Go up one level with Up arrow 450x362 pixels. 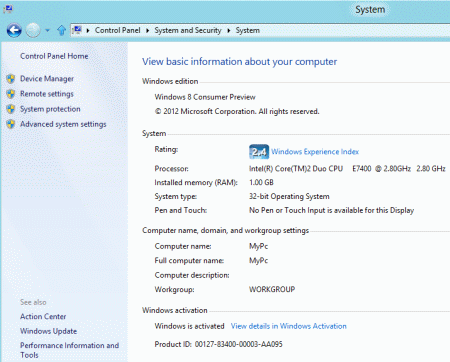click(x=61, y=31)
